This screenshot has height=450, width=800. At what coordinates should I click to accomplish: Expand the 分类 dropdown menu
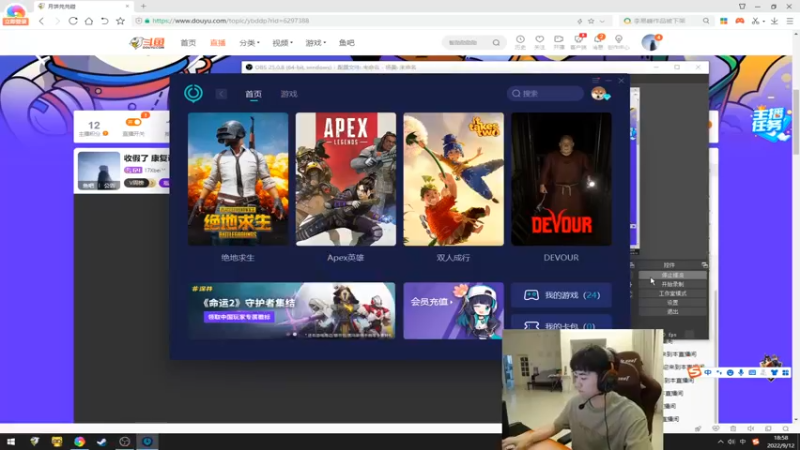[x=249, y=43]
